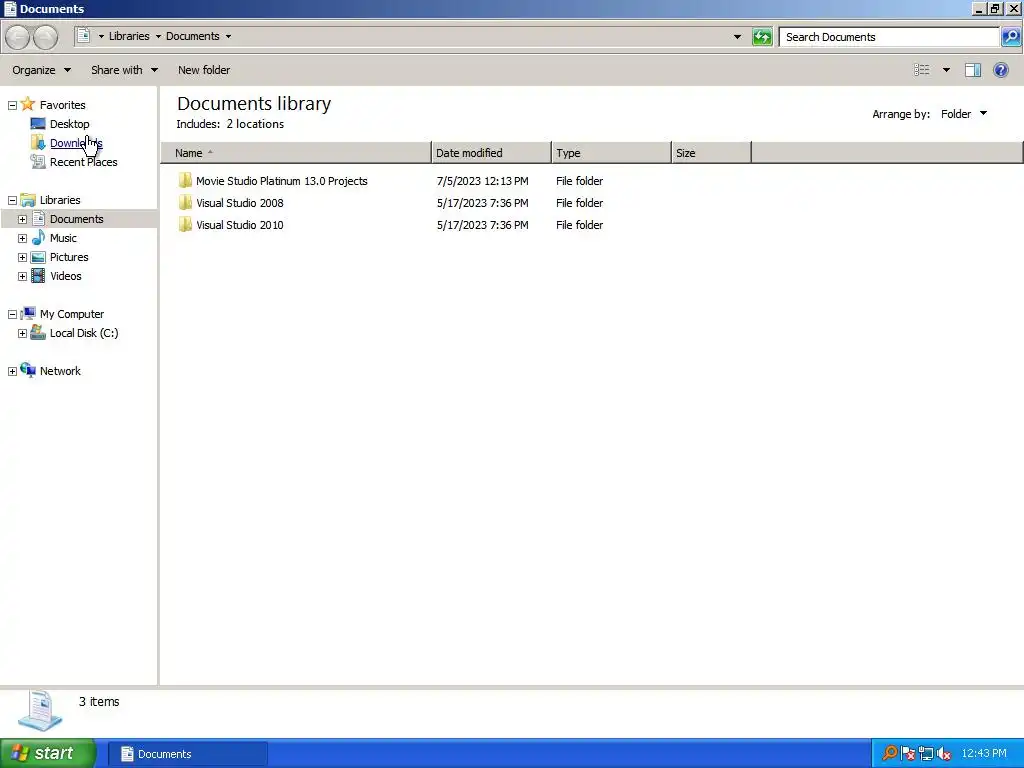Click the Start button
Viewport: 1024px width, 768px height.
coord(48,753)
